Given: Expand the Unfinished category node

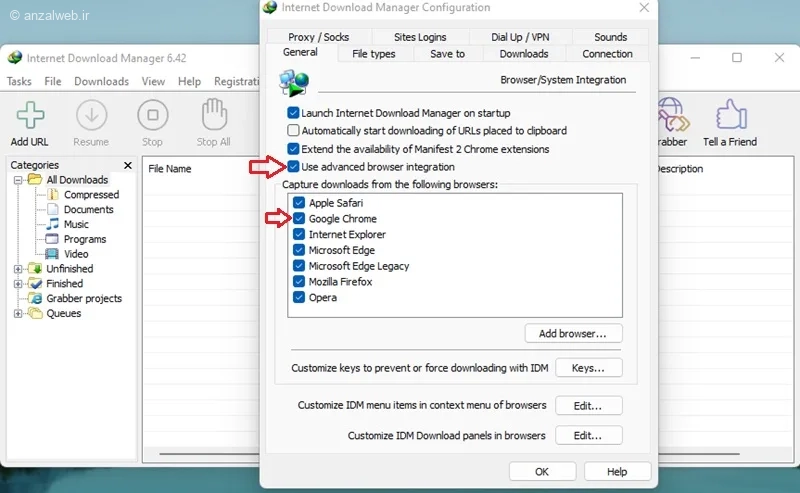Looking at the screenshot, I should 18,269.
